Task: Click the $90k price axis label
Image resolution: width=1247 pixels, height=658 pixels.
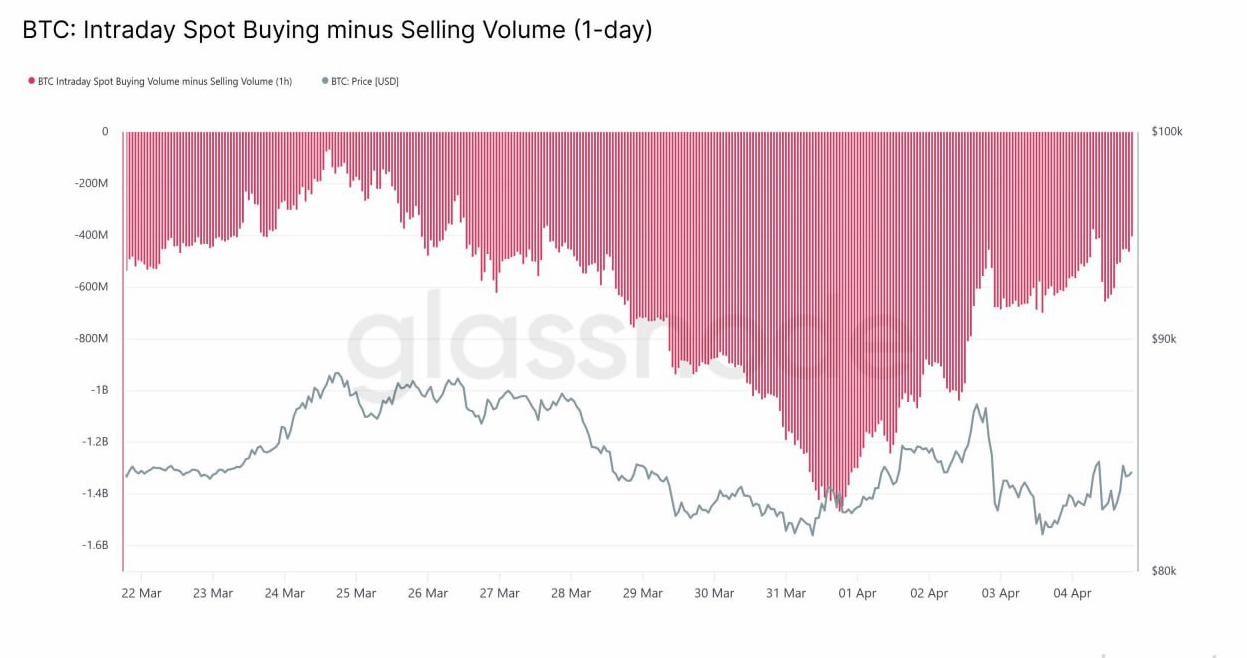Action: point(1165,339)
